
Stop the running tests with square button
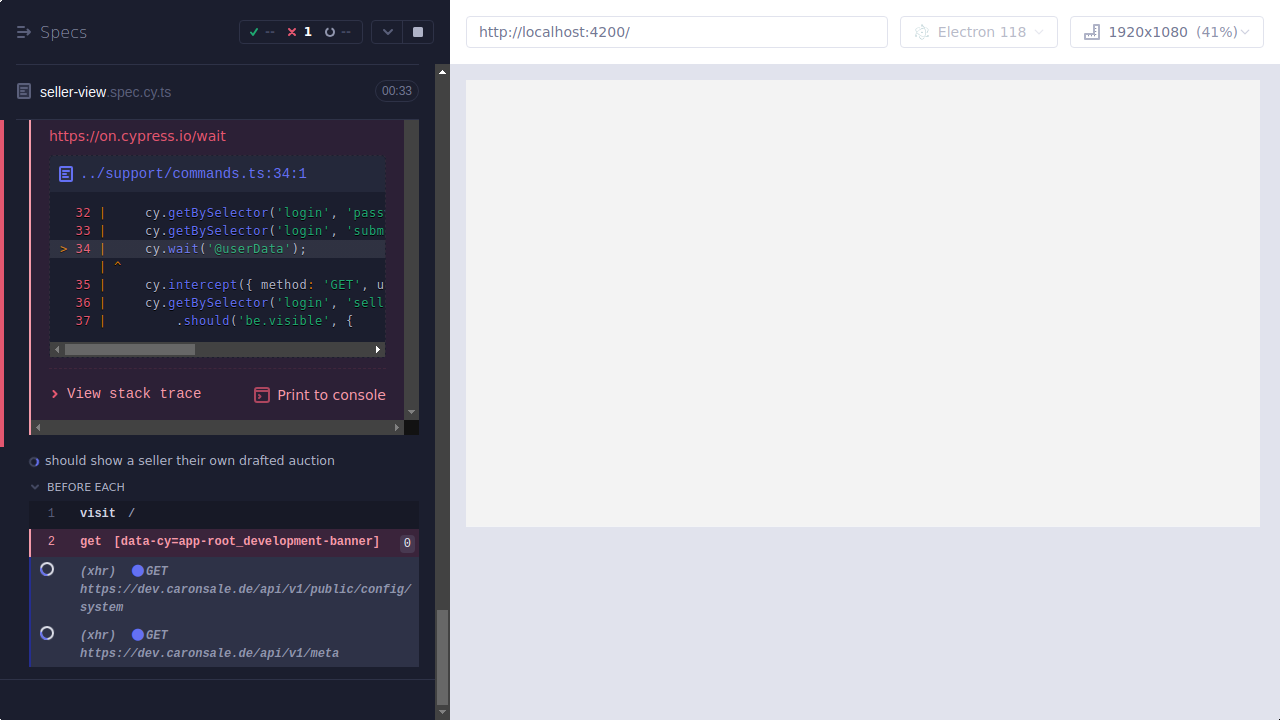(417, 31)
